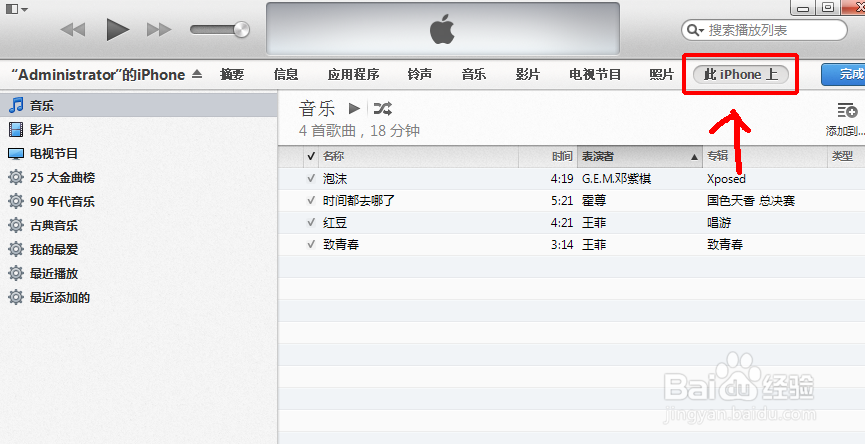Uncheck the checkbox for 泡沫

[311, 178]
